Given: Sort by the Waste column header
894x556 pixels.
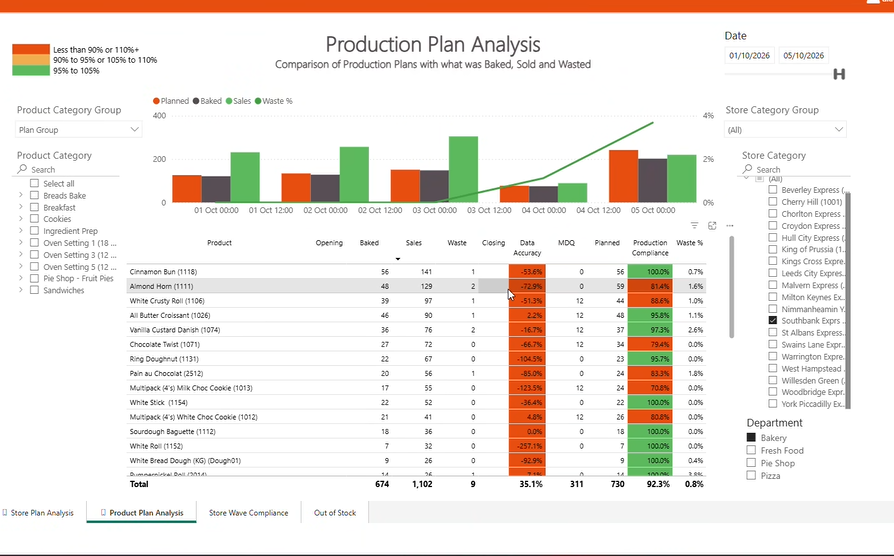Looking at the screenshot, I should [457, 243].
